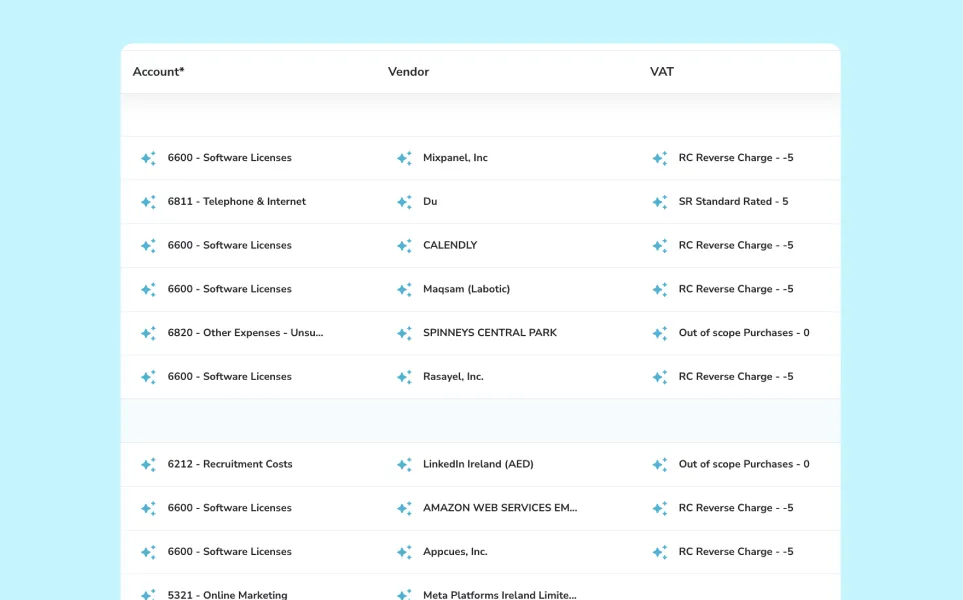The image size is (963, 600).
Task: Open account '6212 - Recruitment Costs'
Action: click(230, 464)
